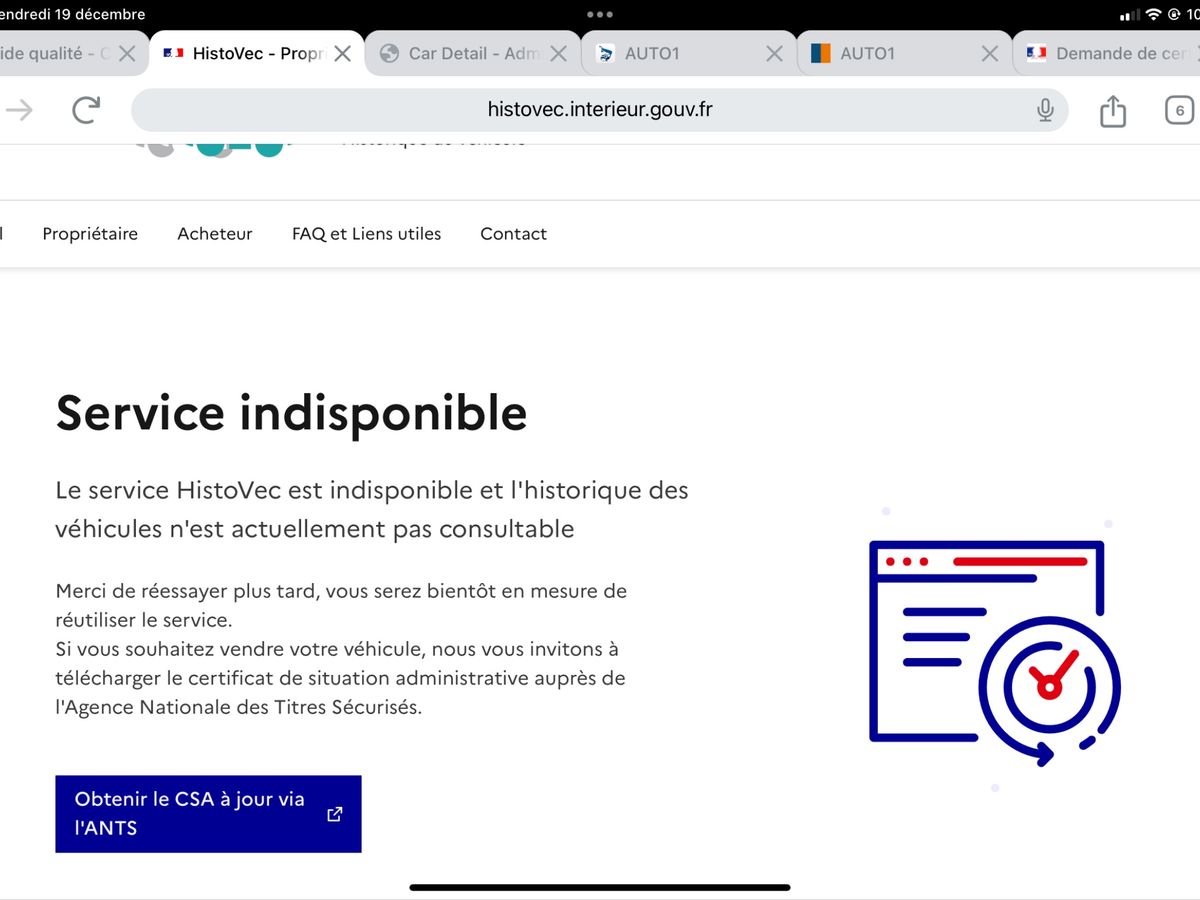The width and height of the screenshot is (1200, 900).
Task: Tap the Wi-Fi status icon
Action: click(x=1154, y=15)
